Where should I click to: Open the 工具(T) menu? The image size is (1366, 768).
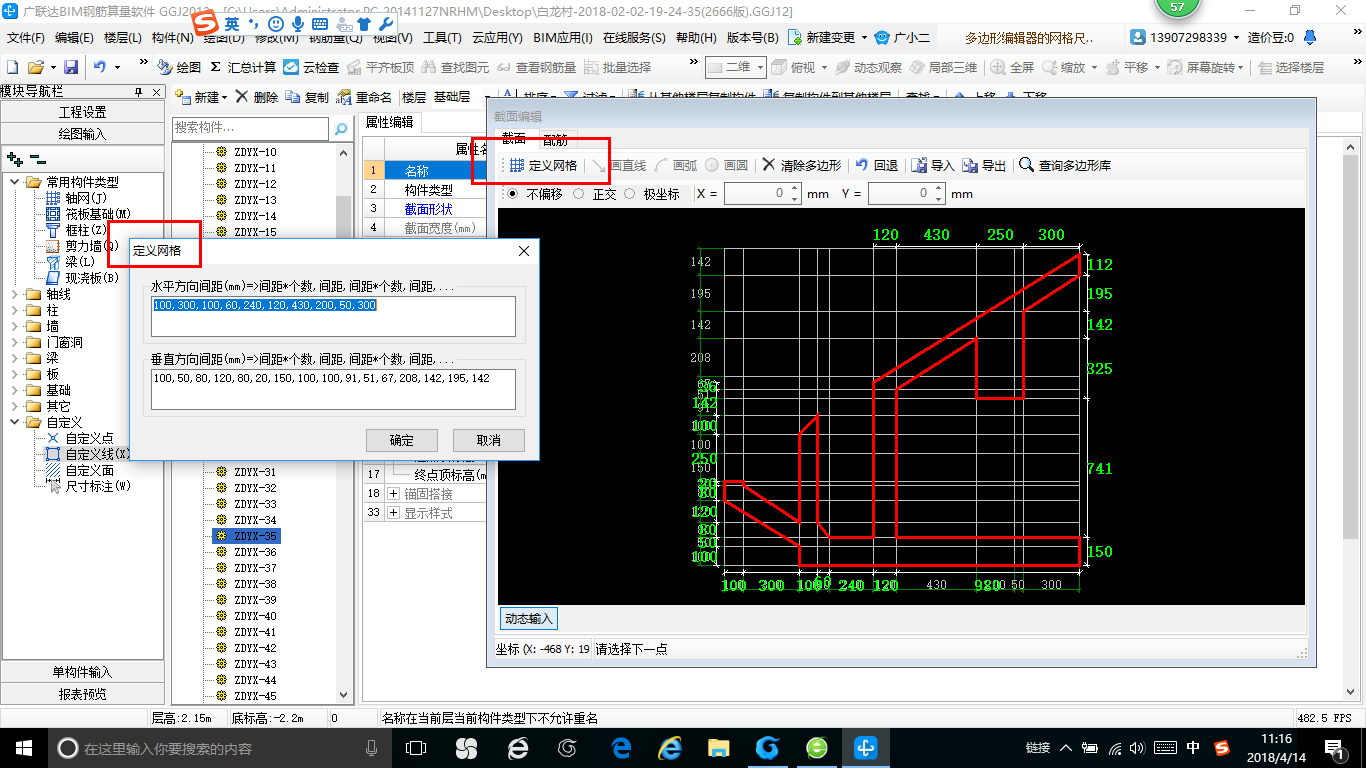click(442, 38)
